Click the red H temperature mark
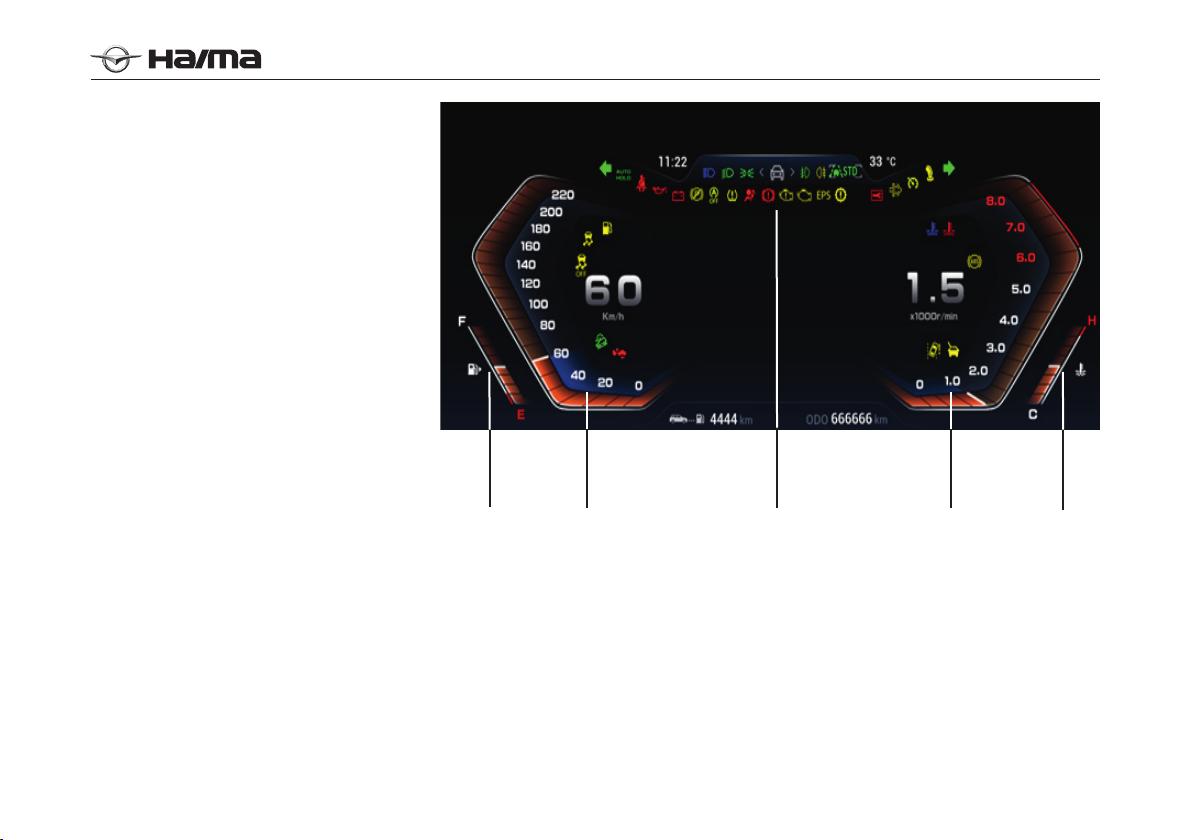1192x840 pixels. 1092,321
